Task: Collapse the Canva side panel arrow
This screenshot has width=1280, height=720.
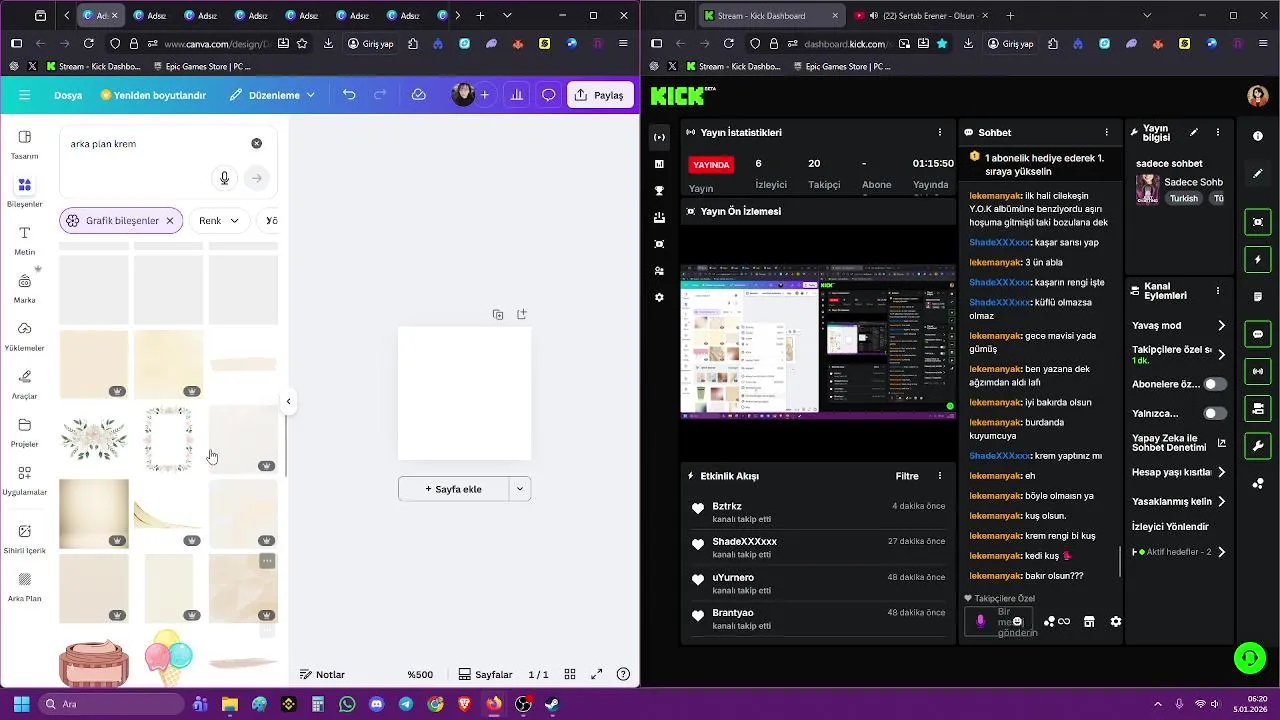Action: 288,401
